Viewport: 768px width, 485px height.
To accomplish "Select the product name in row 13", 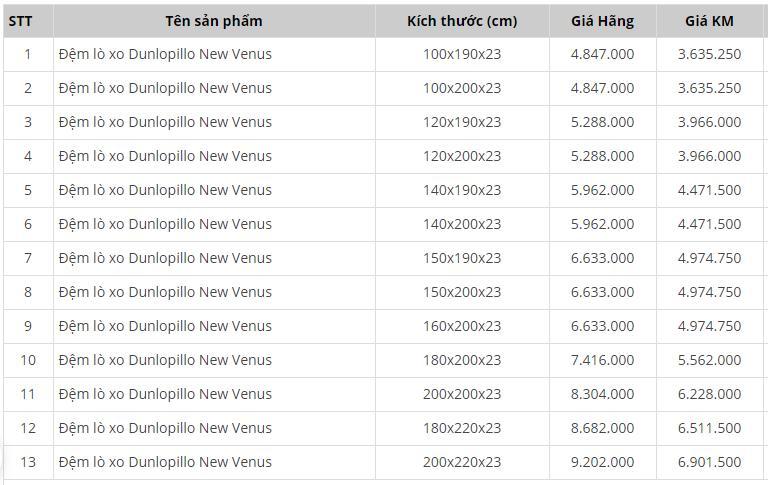I will pos(165,462).
